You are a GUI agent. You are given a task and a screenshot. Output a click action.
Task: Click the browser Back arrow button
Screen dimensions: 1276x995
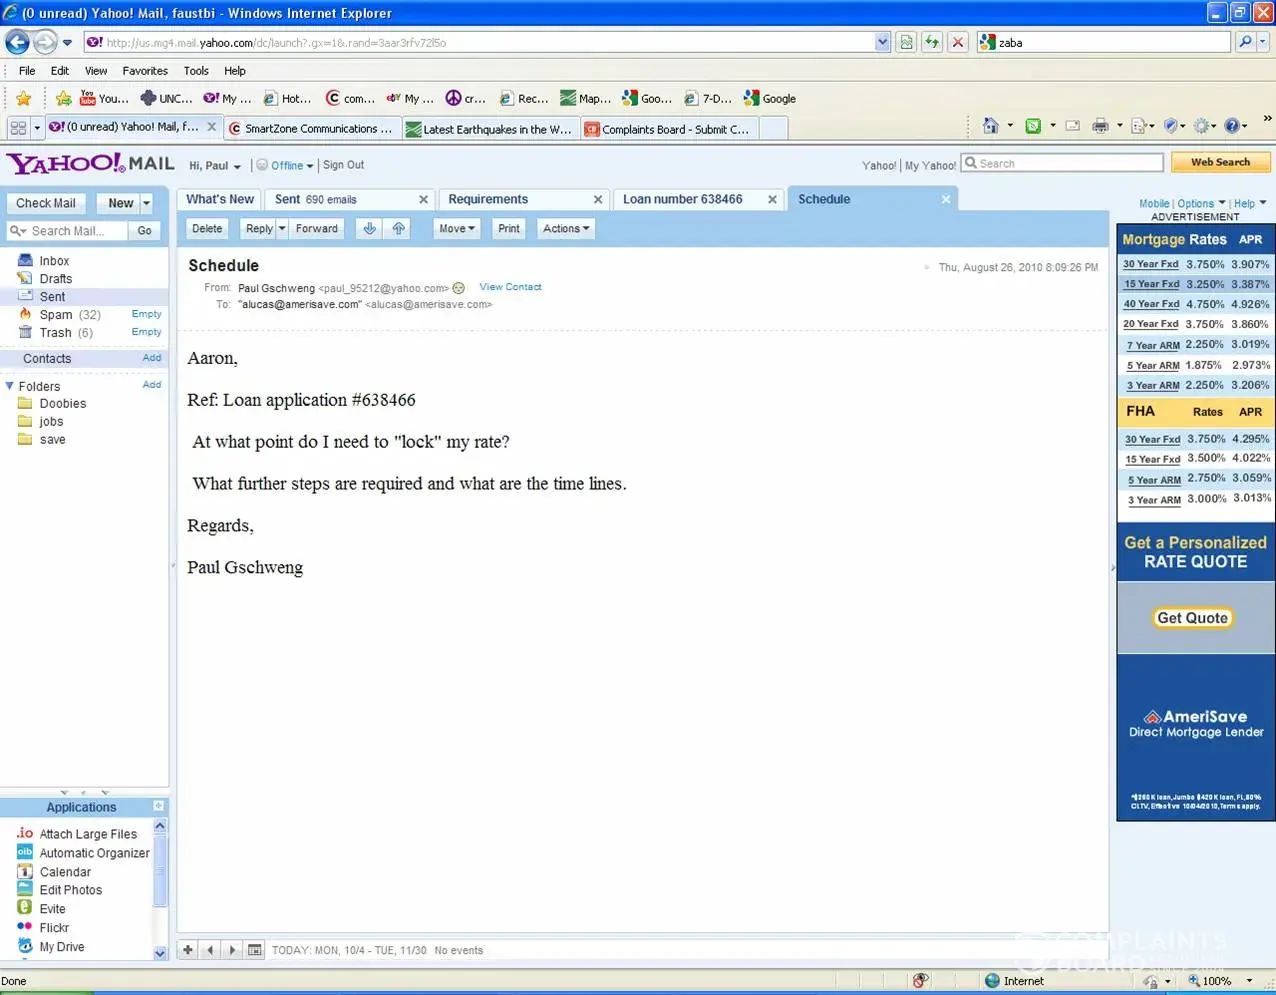17,42
